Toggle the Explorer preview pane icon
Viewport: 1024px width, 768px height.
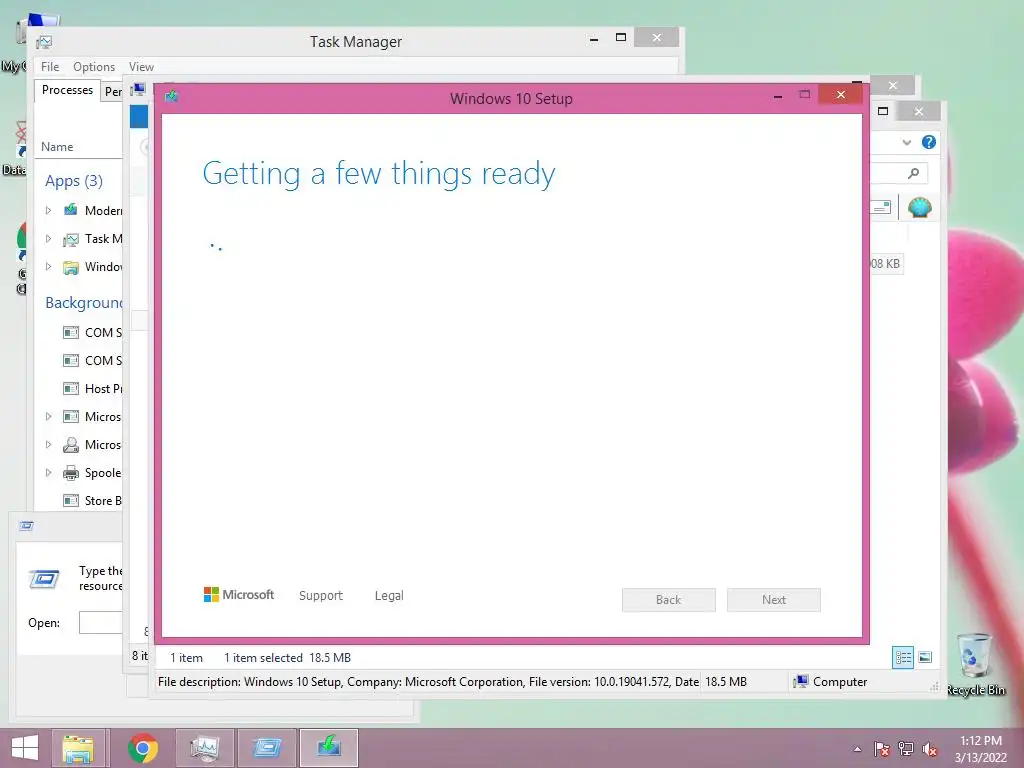coord(882,207)
